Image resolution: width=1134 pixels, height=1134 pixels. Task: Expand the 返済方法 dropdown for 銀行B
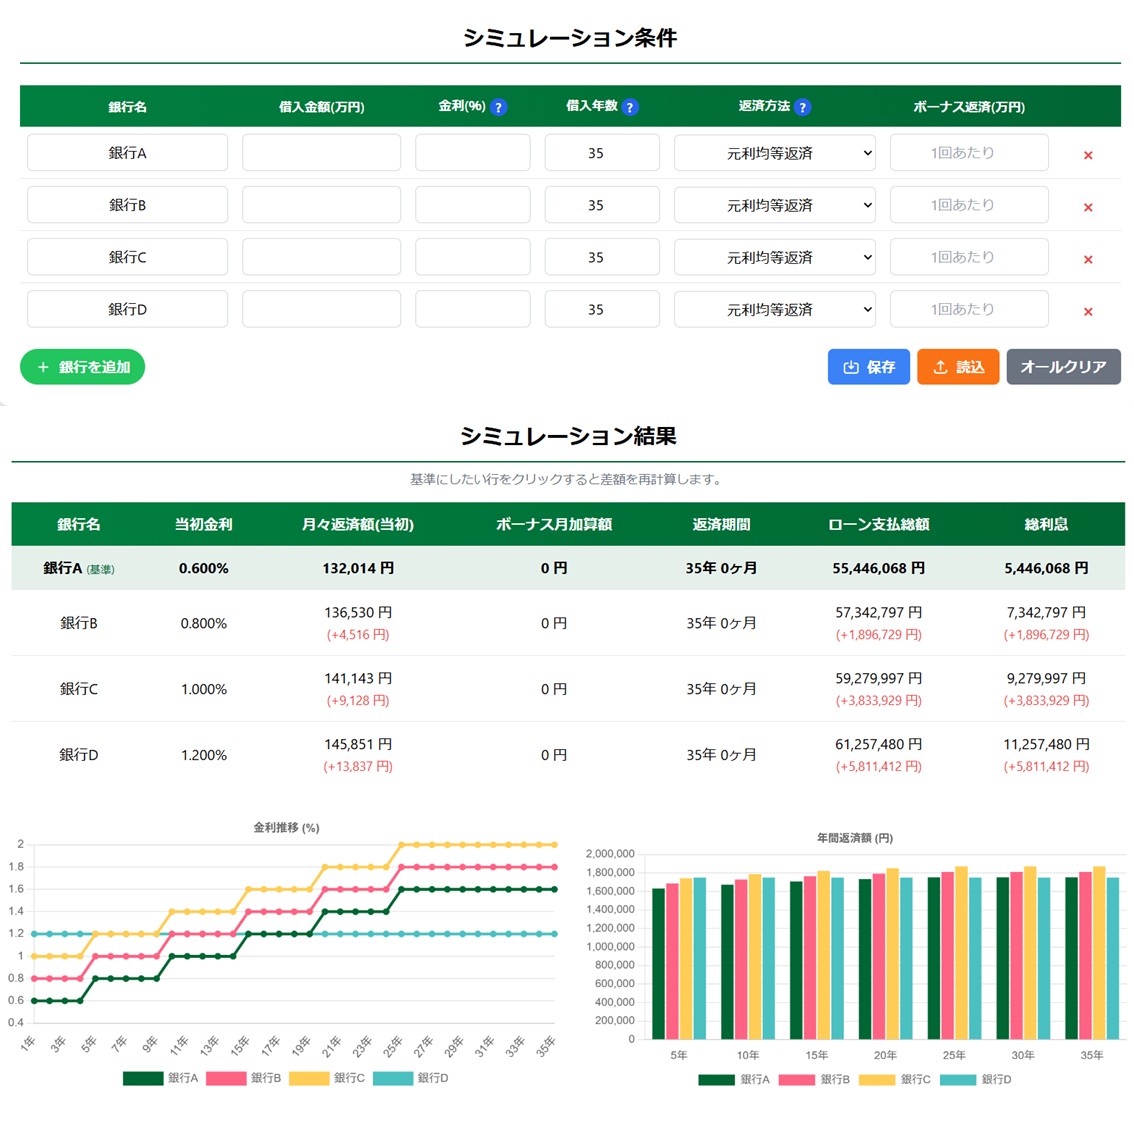774,205
